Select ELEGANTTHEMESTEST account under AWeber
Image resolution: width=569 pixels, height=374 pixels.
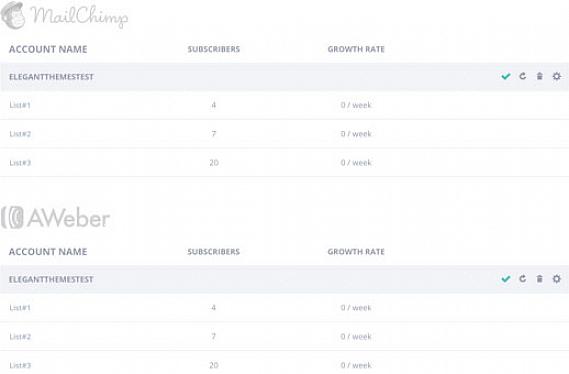(x=51, y=279)
